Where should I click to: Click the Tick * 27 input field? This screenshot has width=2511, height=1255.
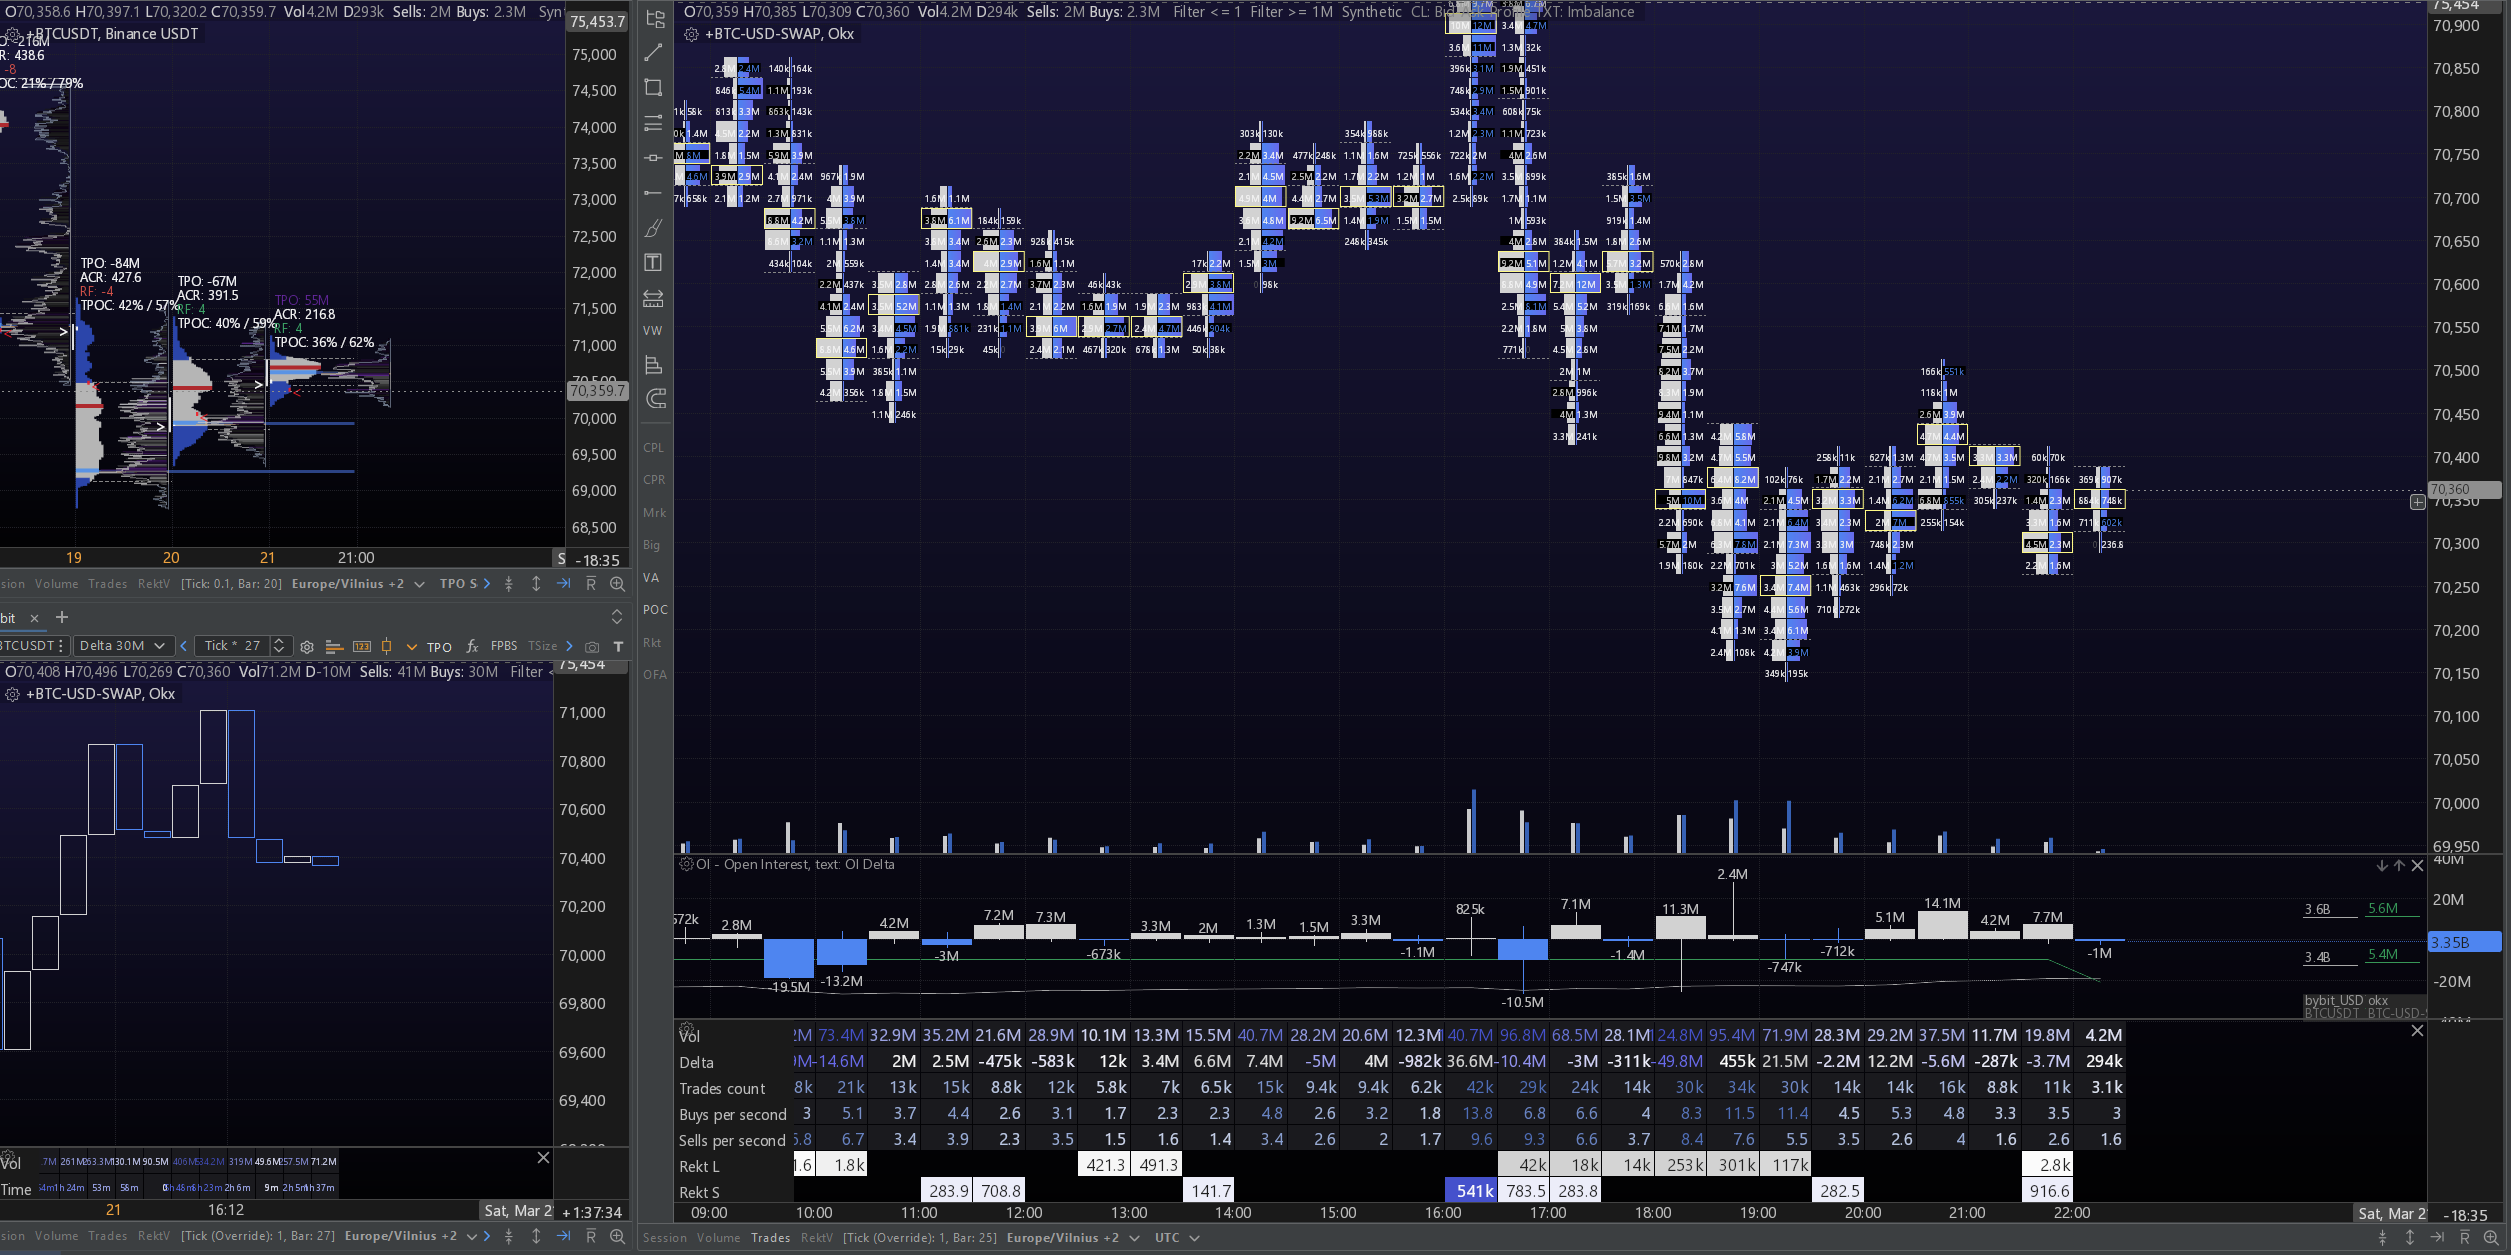pyautogui.click(x=233, y=646)
